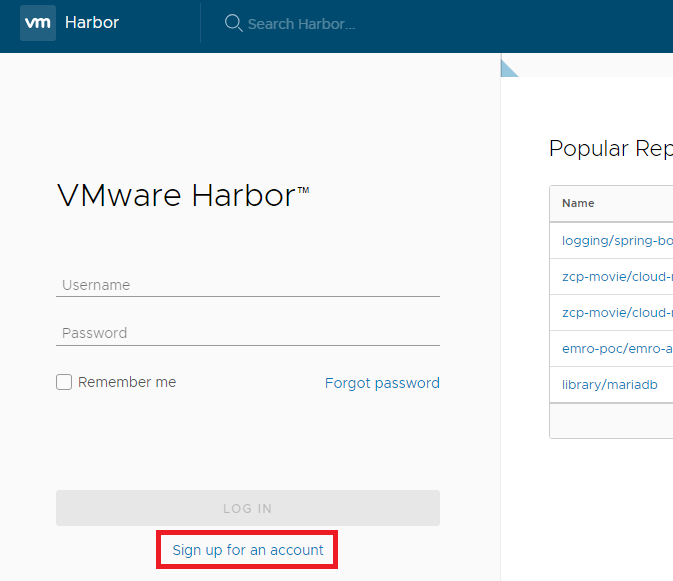Click the Popular Rep heading
Image resolution: width=673 pixels, height=581 pixels.
pyautogui.click(x=611, y=148)
